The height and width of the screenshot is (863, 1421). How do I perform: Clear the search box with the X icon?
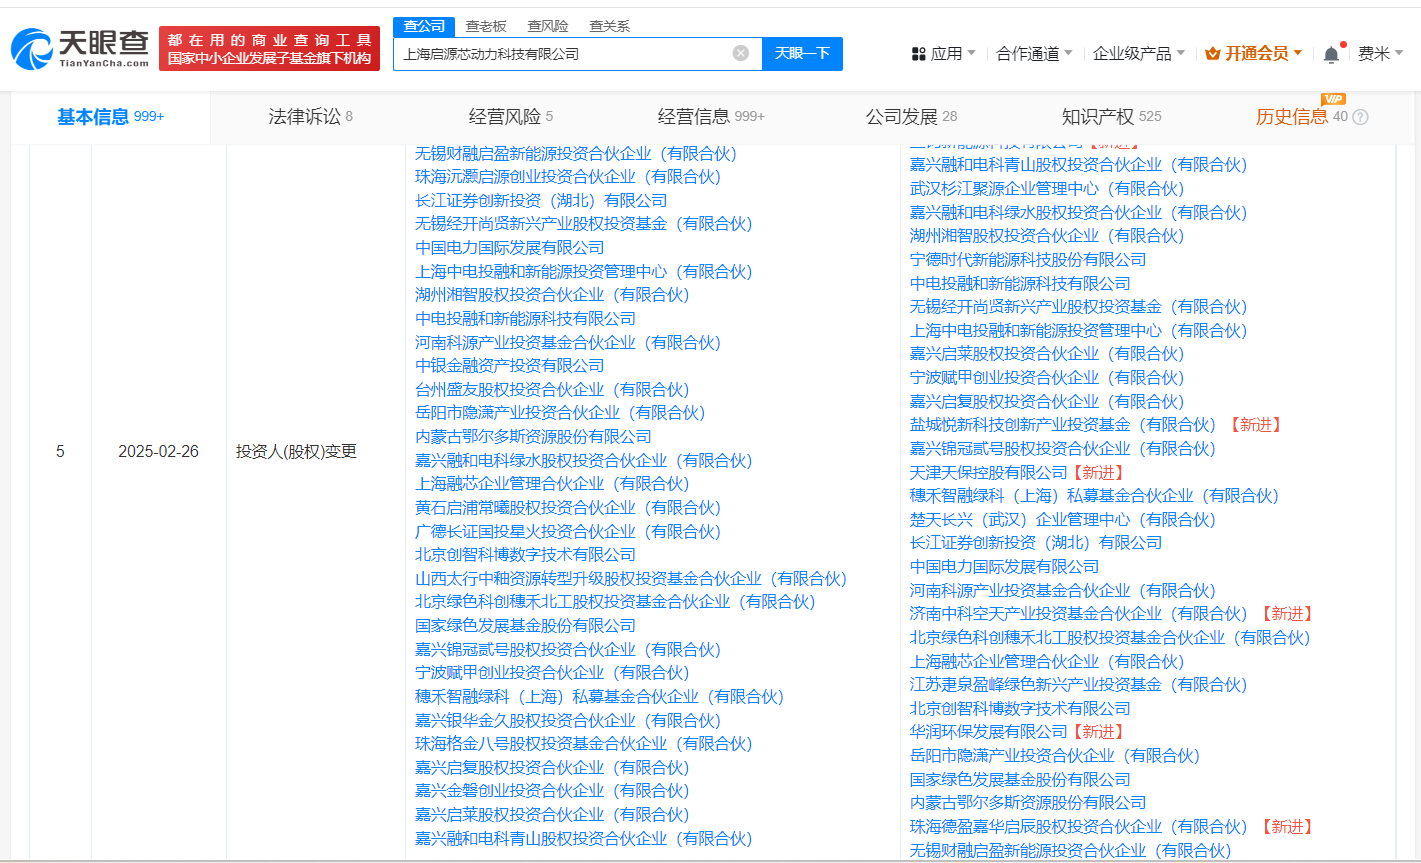tap(740, 53)
